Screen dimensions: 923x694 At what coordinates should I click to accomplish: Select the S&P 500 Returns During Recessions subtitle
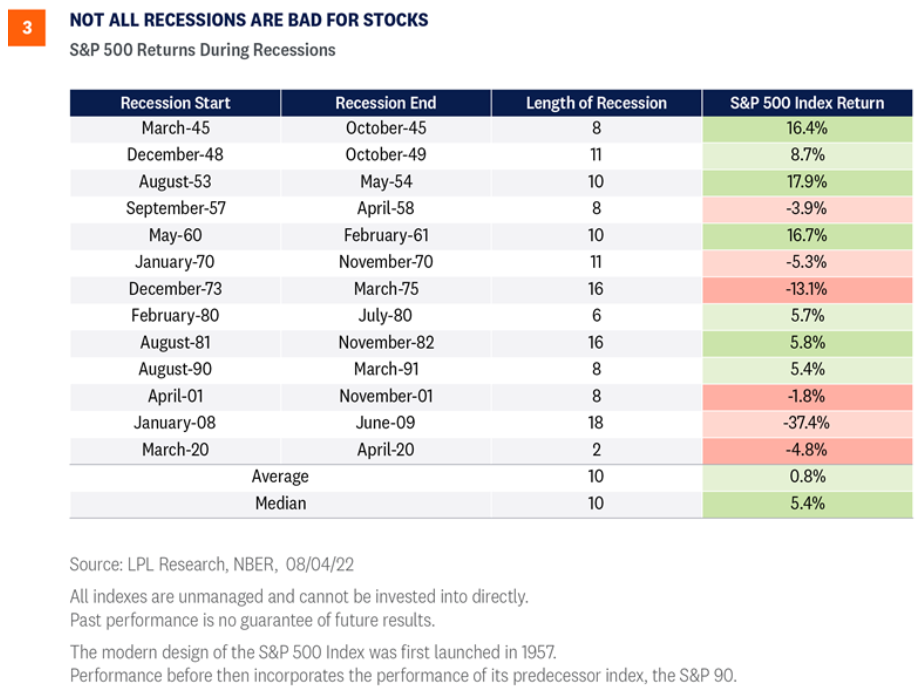[202, 49]
